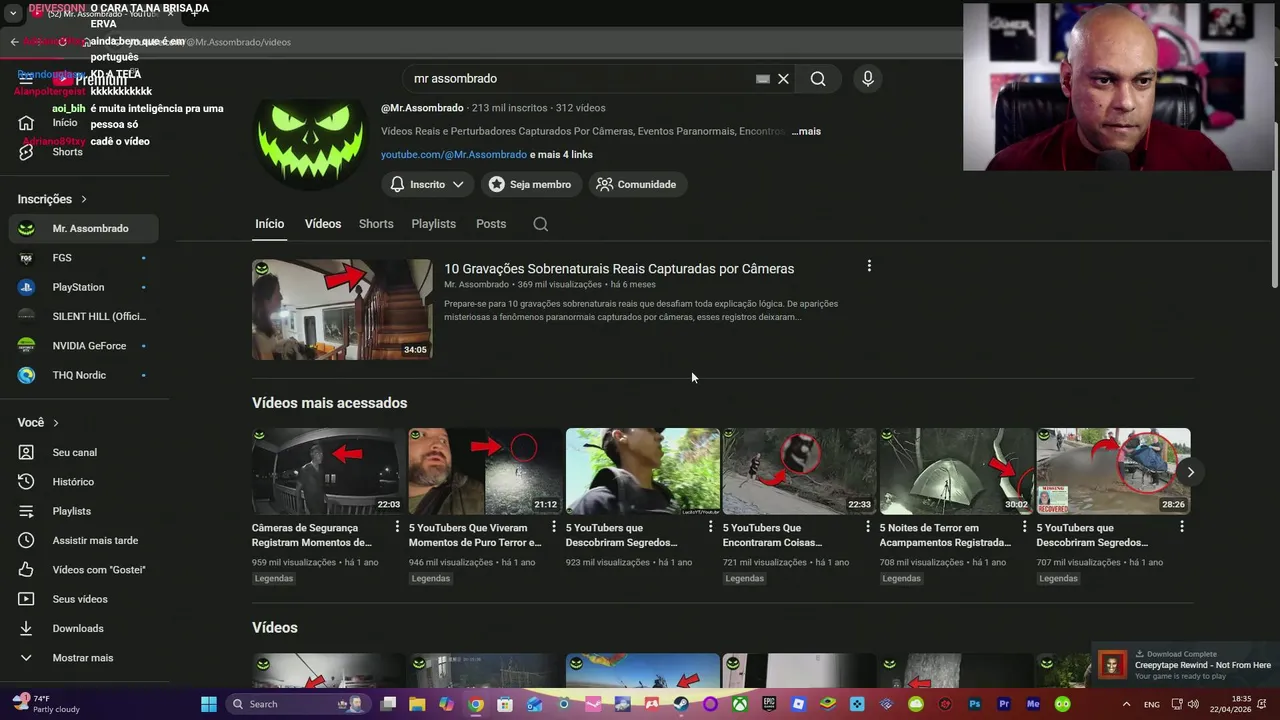This screenshot has width=1280, height=720.
Task: Switch to the Playlists channel tab
Action: [x=433, y=224]
